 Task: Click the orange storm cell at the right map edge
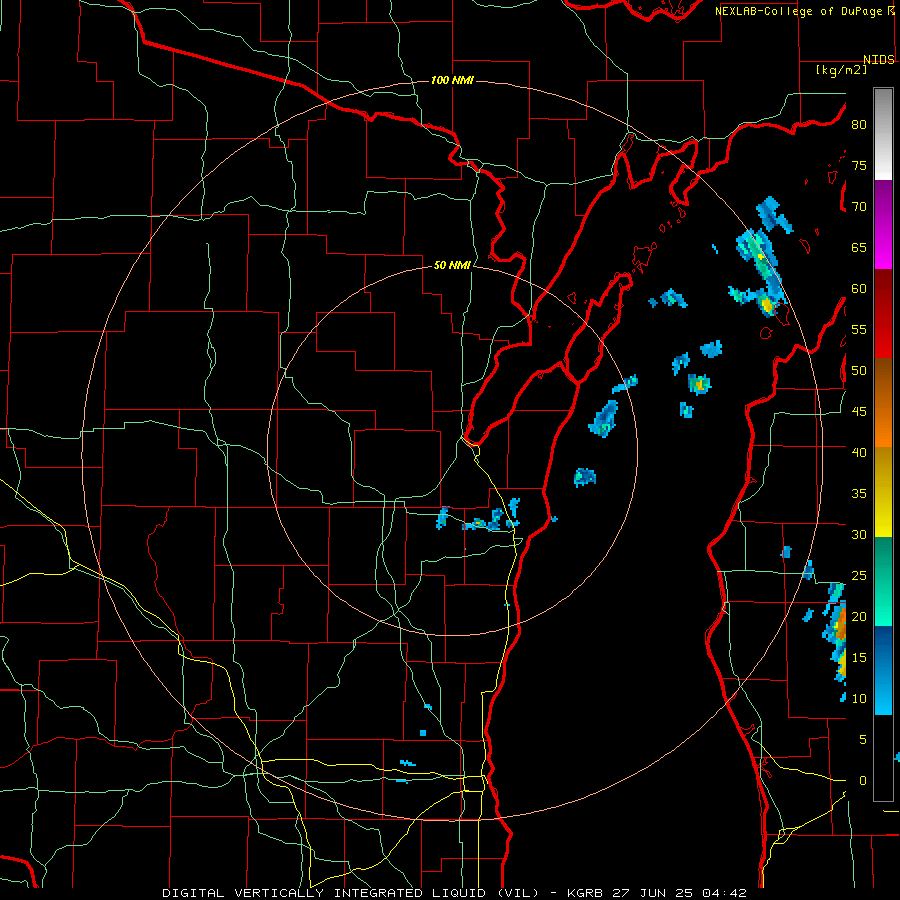(x=839, y=627)
